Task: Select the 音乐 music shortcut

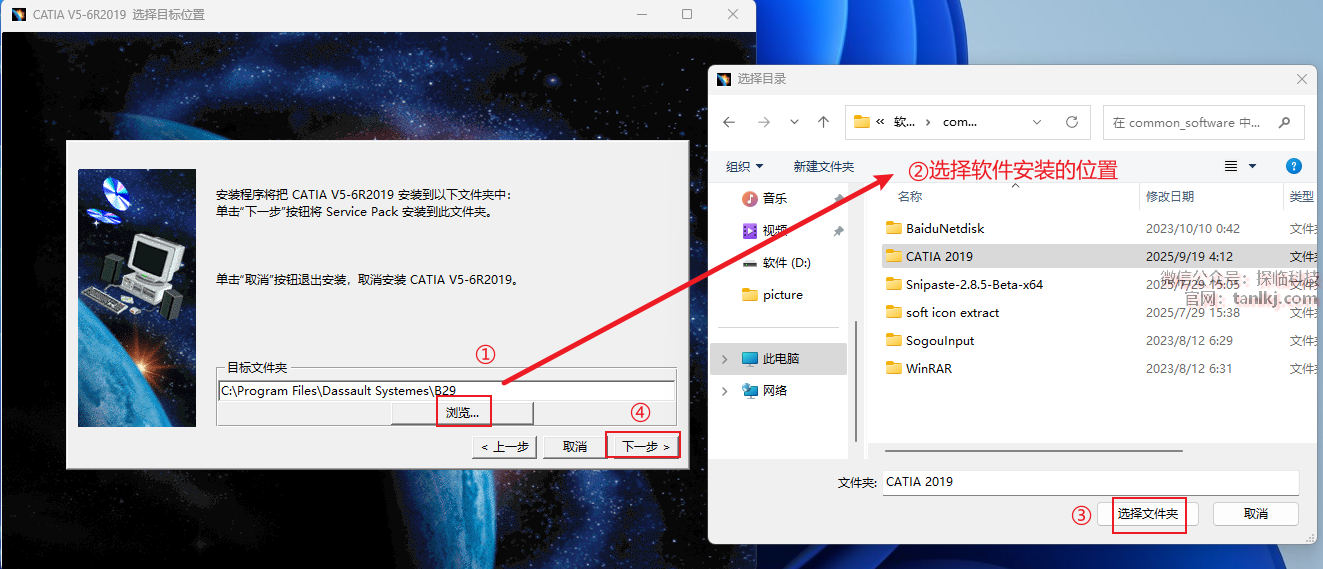Action: pos(774,198)
